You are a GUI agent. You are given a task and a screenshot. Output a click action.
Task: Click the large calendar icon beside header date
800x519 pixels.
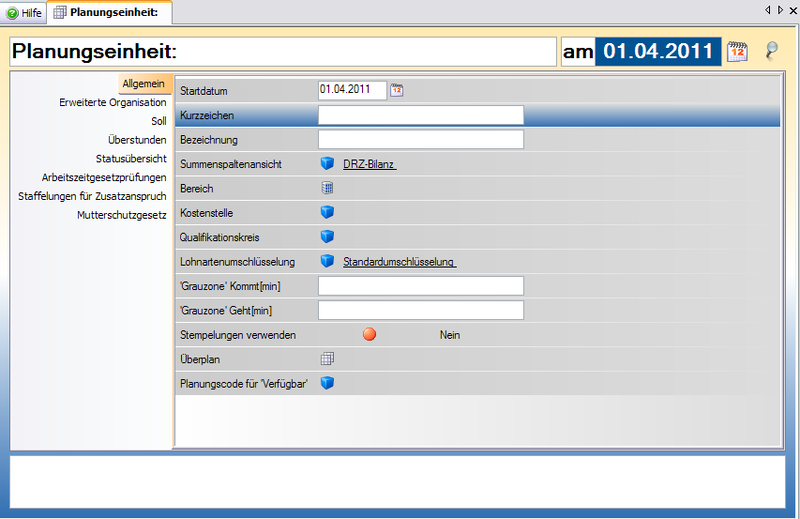[x=737, y=52]
